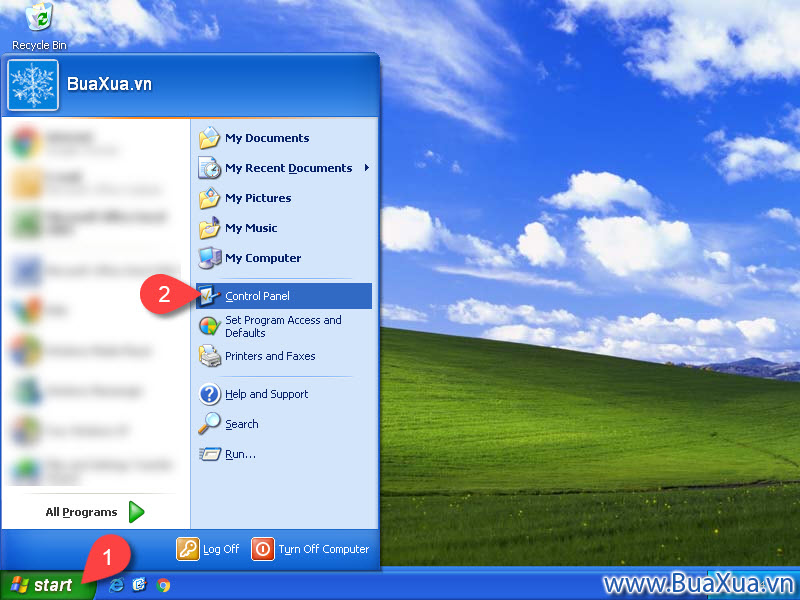Select the My Documents menu label
Viewport: 800px width, 600px height.
267,138
